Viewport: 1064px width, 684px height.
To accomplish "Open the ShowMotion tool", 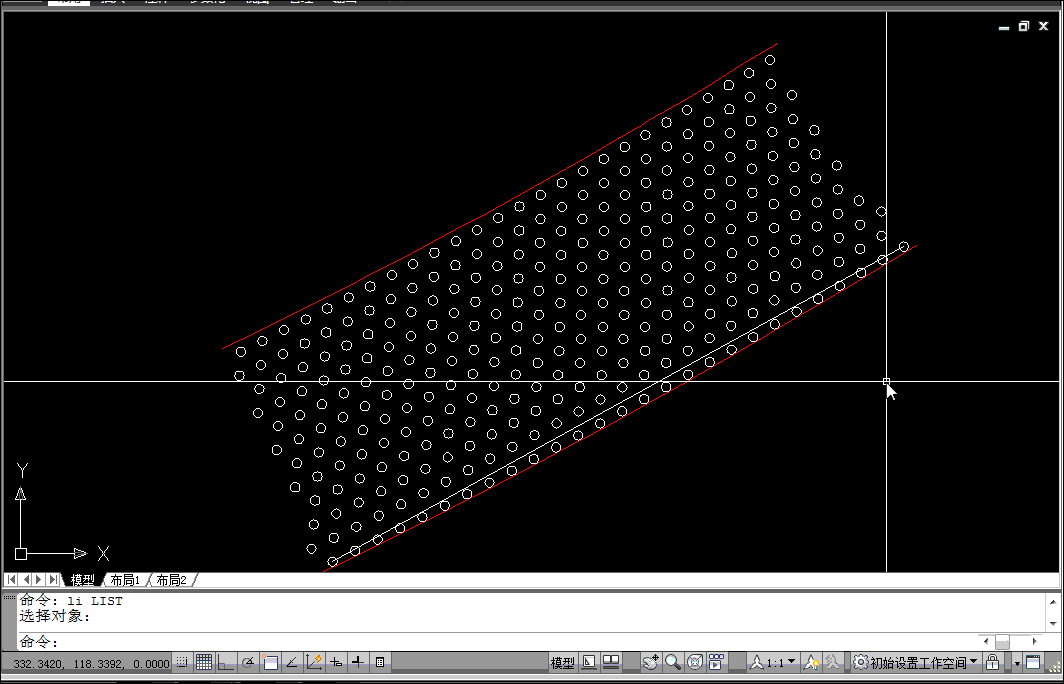I will [x=717, y=662].
